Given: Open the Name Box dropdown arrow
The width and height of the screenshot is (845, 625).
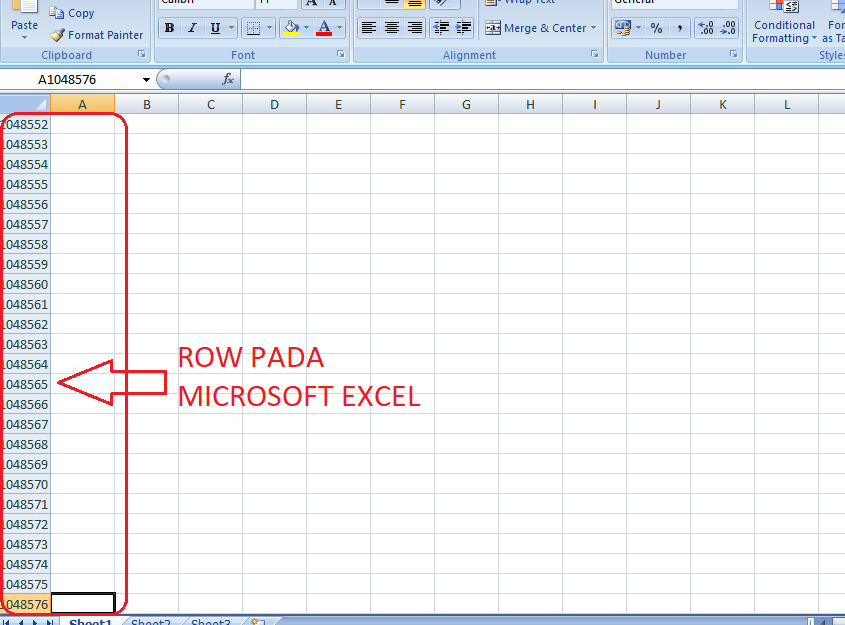Looking at the screenshot, I should (146, 80).
